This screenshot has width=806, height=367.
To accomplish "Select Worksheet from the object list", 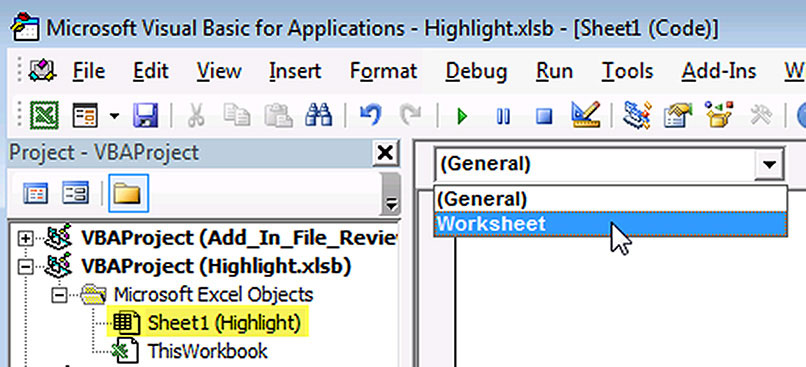I will click(610, 224).
